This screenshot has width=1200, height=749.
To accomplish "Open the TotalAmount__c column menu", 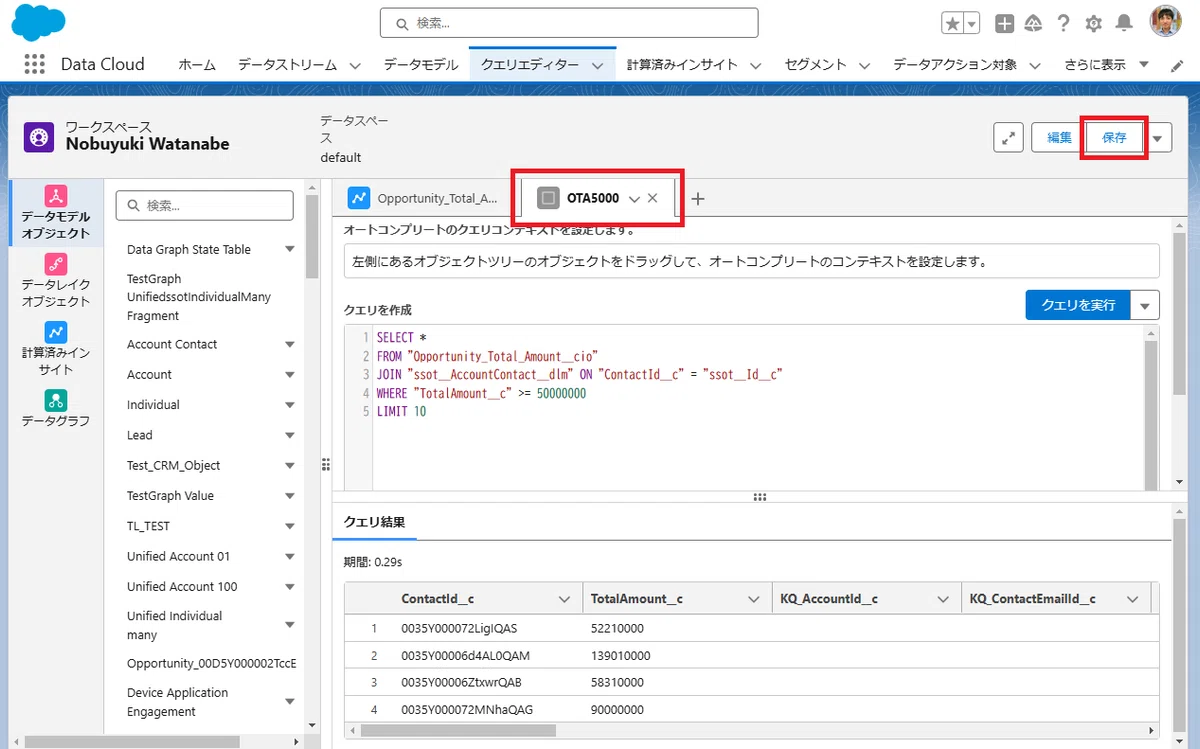I will coord(753,599).
